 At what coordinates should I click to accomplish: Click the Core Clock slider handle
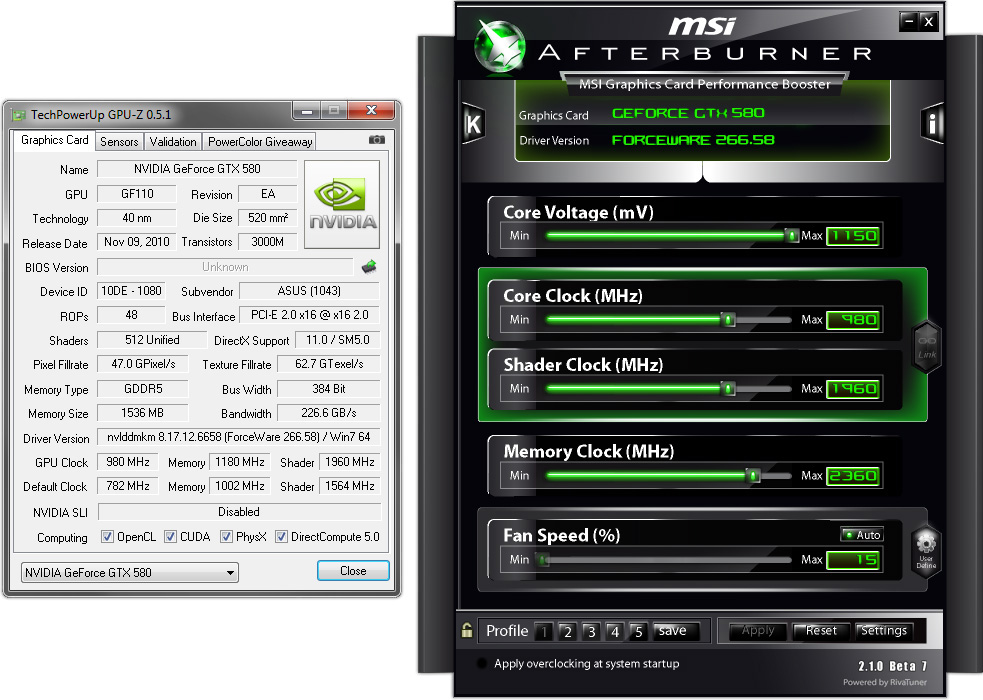(728, 320)
